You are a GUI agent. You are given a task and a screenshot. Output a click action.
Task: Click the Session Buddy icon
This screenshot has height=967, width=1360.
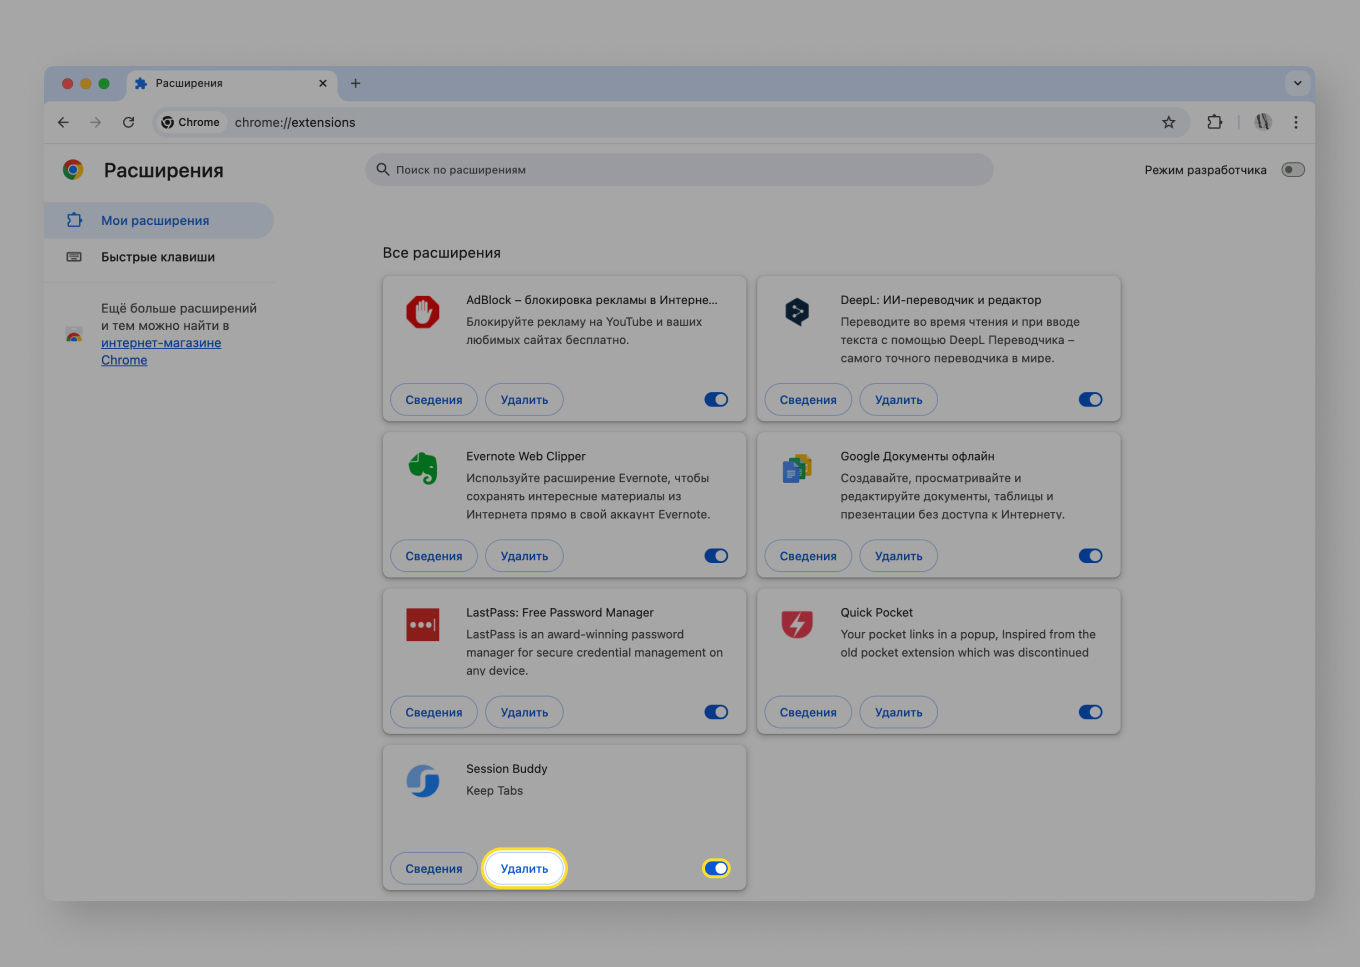(x=422, y=781)
